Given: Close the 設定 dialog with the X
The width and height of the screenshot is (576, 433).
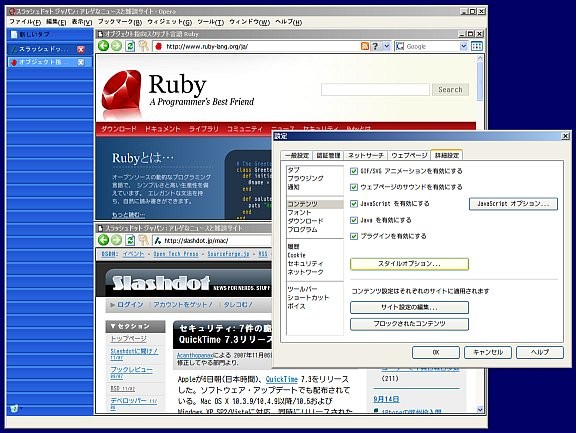Looking at the screenshot, I should [x=565, y=136].
